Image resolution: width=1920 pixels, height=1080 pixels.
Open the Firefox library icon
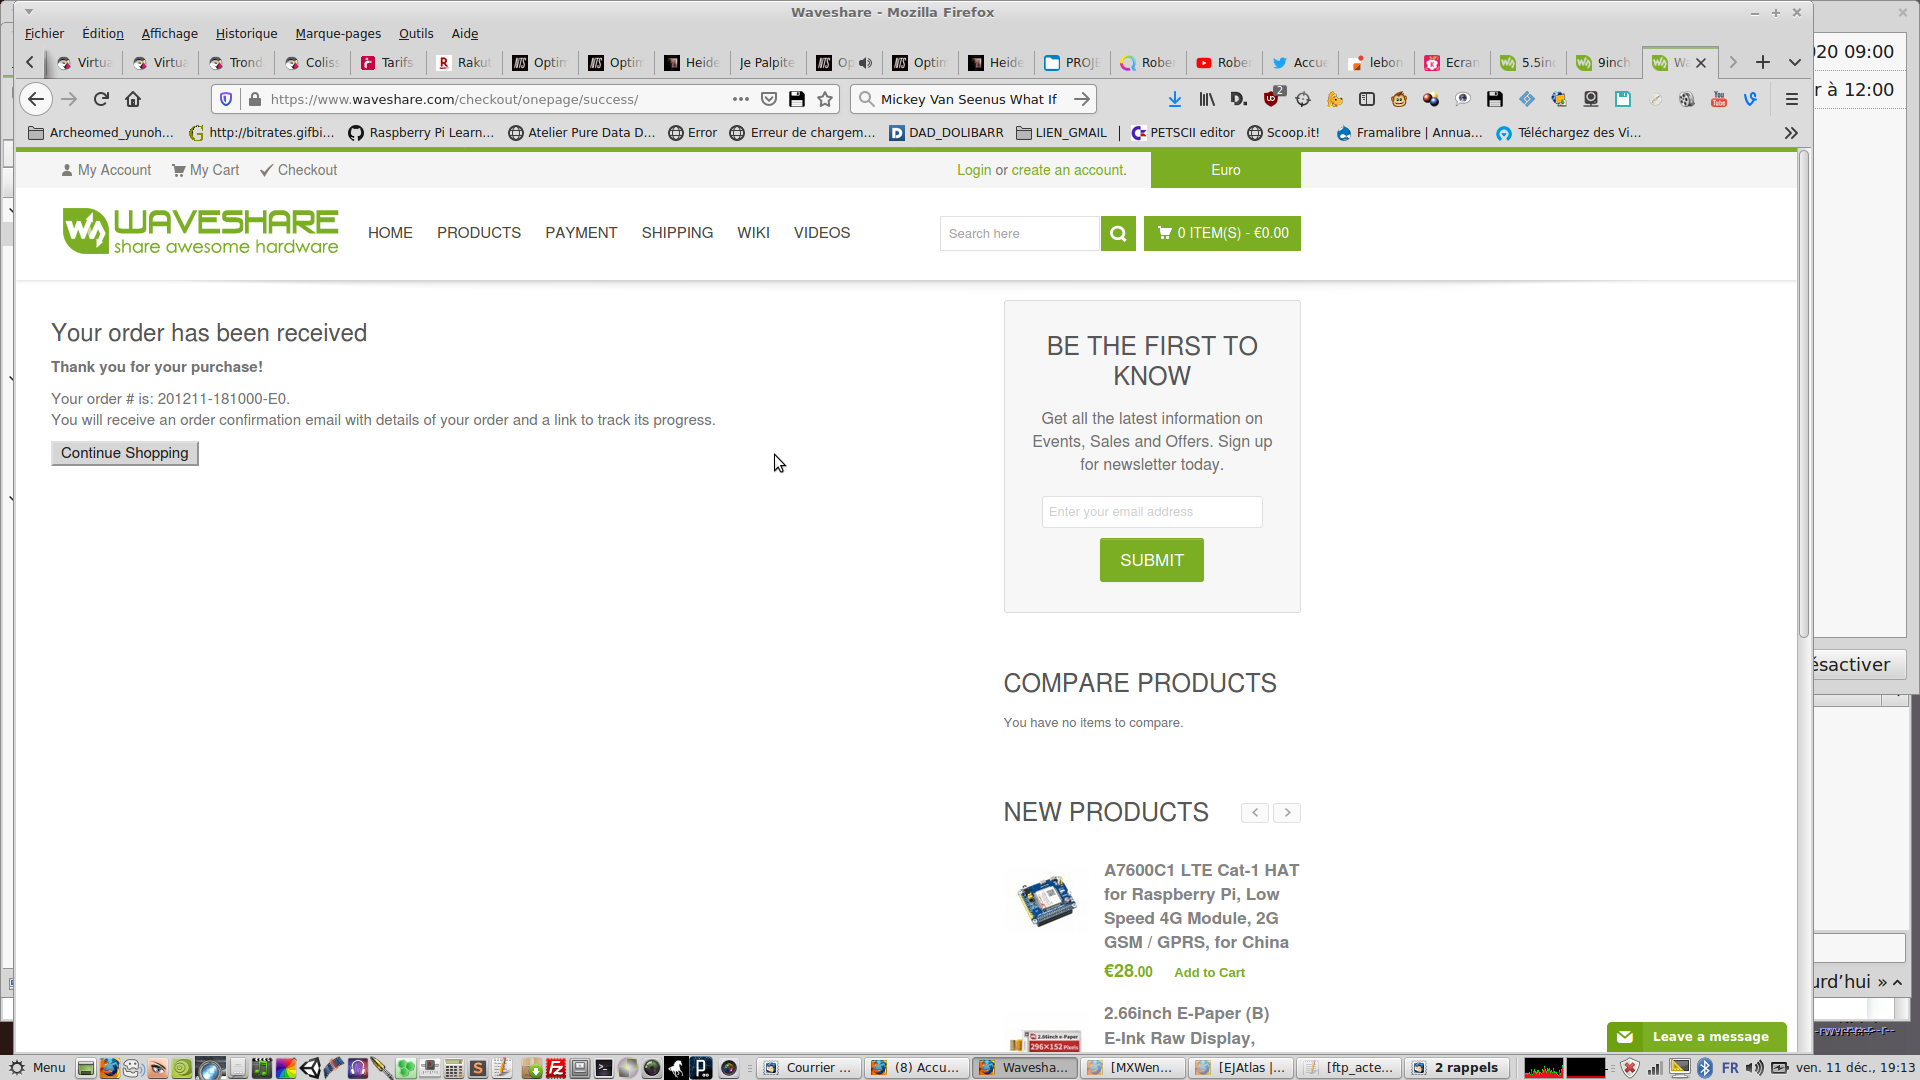(1207, 99)
